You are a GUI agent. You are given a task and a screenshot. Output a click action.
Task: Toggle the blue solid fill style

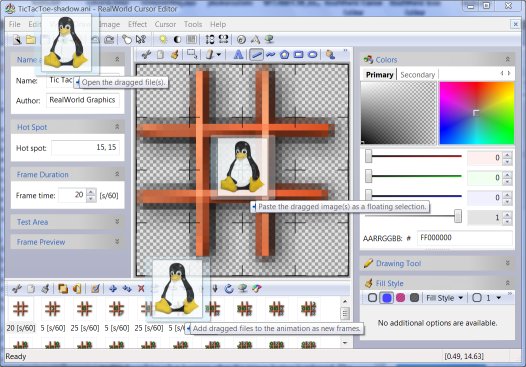coord(386,298)
